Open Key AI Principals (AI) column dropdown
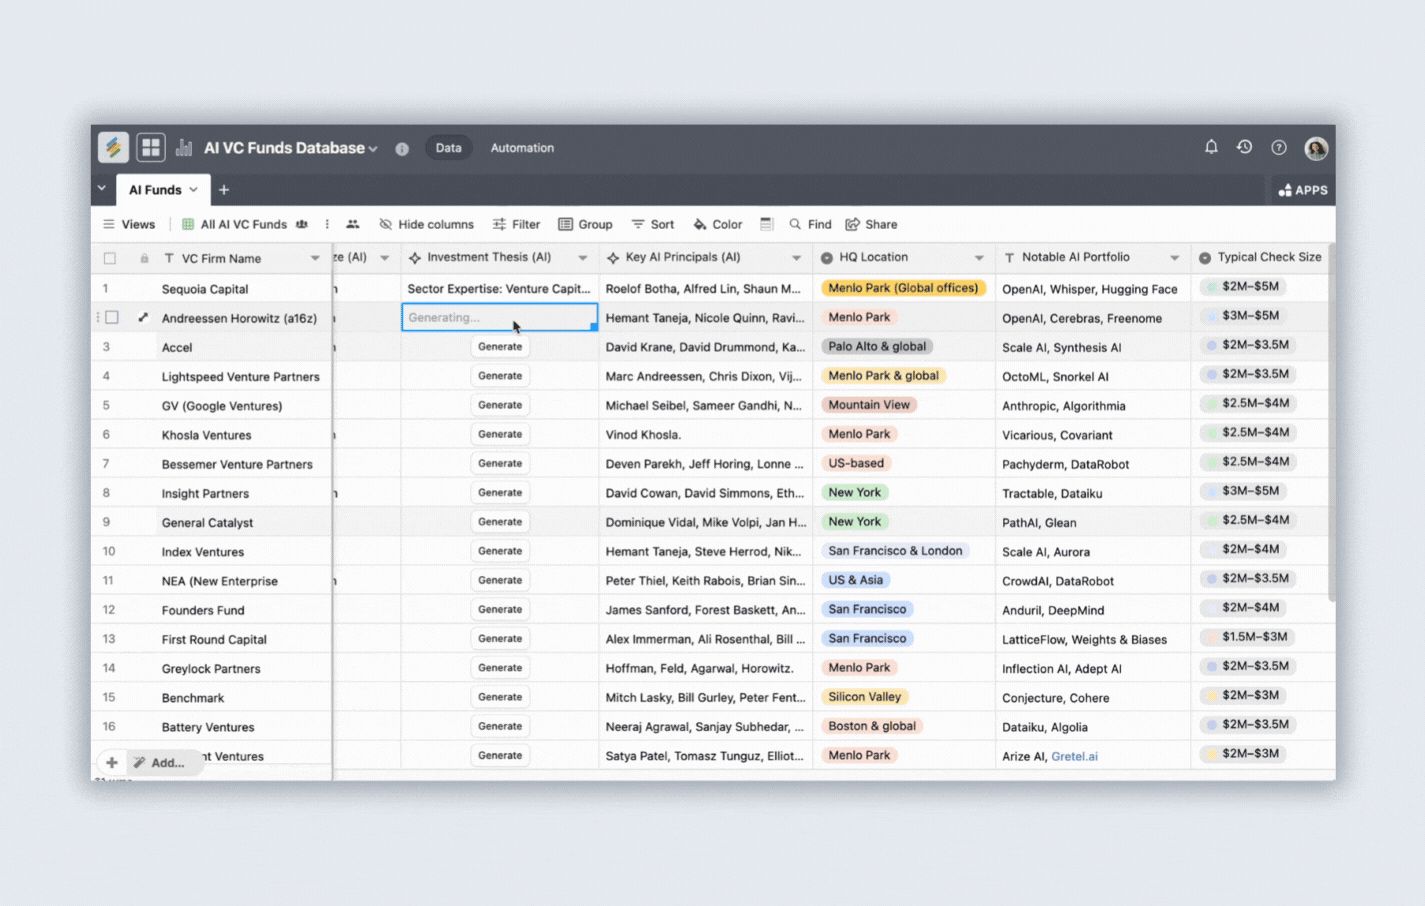 (796, 258)
